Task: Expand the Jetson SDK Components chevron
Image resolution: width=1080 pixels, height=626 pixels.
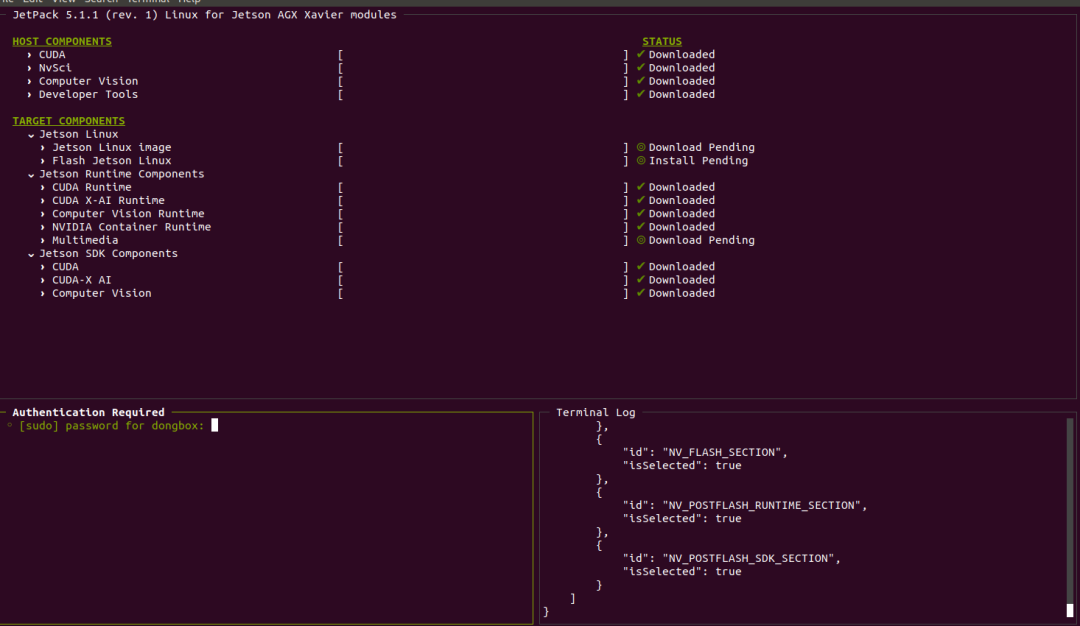Action: [31, 253]
